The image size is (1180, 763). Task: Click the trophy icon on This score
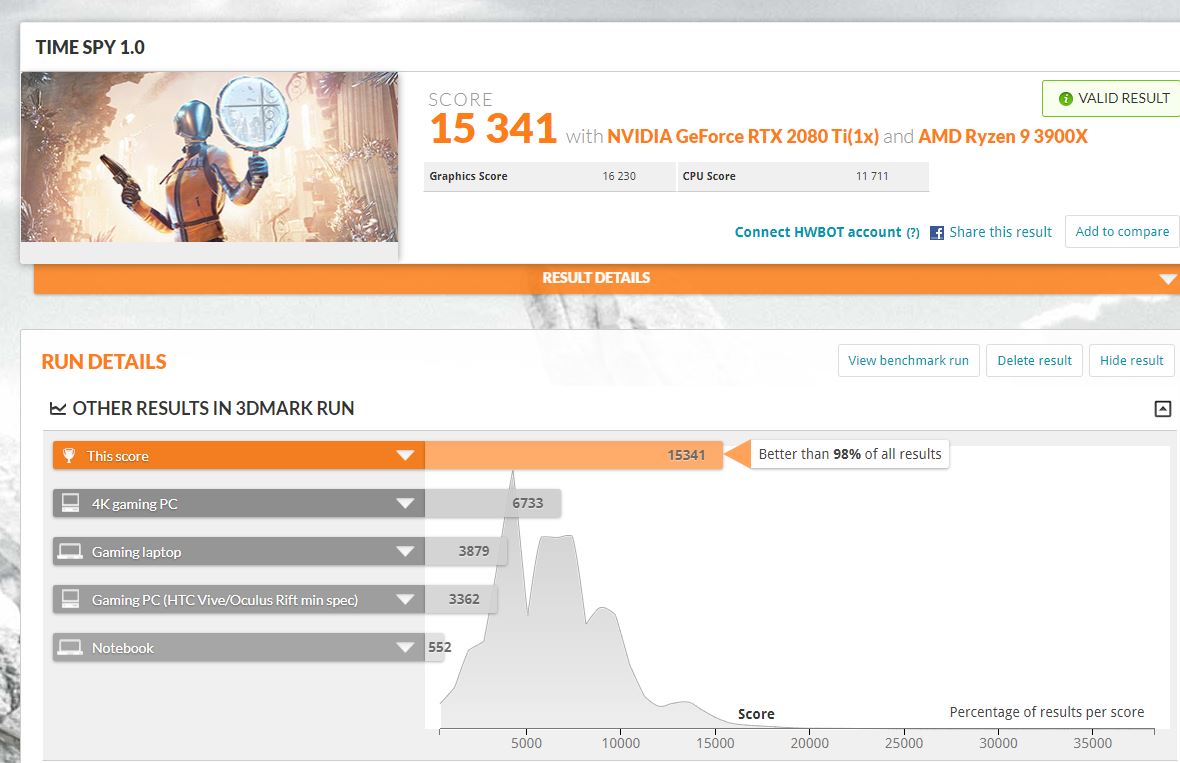click(69, 456)
